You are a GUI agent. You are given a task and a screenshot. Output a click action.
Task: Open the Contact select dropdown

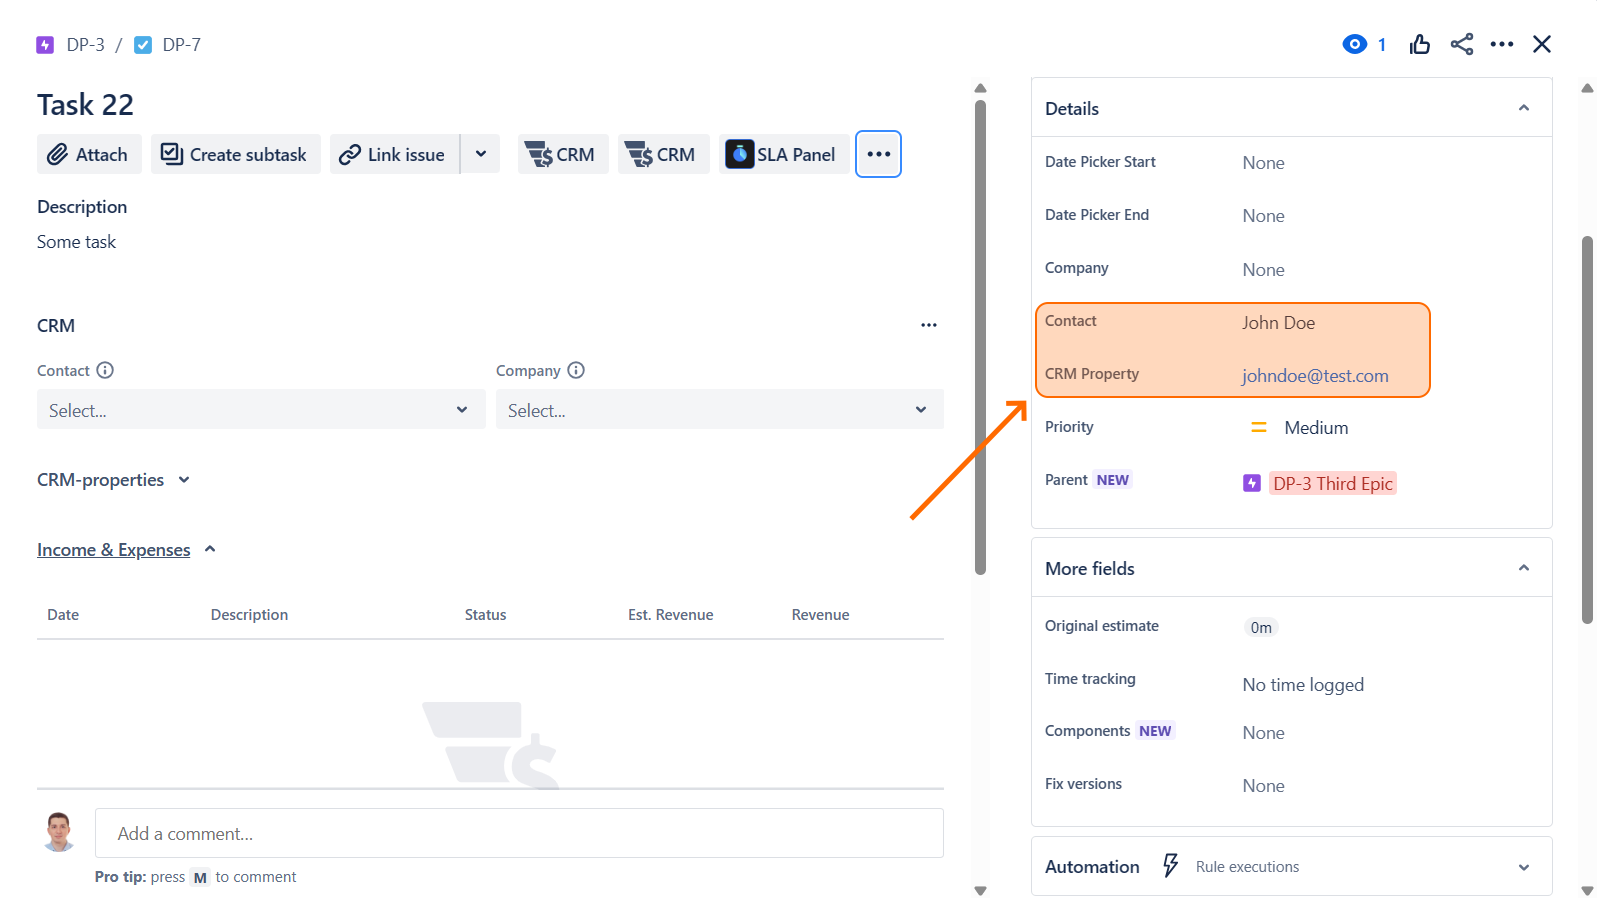click(x=260, y=410)
